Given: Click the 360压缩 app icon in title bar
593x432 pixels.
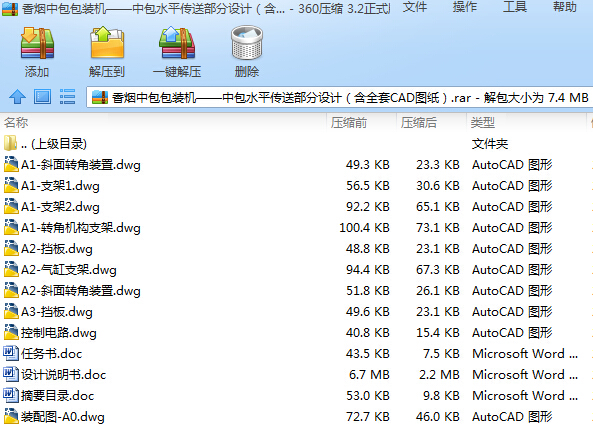Looking at the screenshot, I should point(10,9).
